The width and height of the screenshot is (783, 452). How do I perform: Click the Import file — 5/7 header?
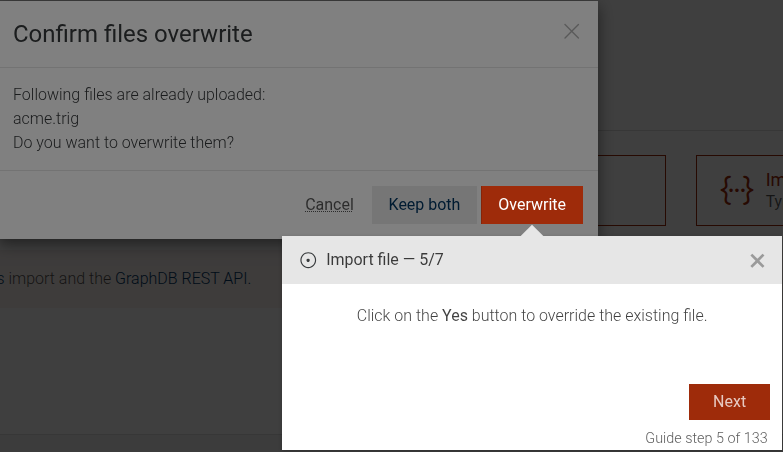pos(385,261)
